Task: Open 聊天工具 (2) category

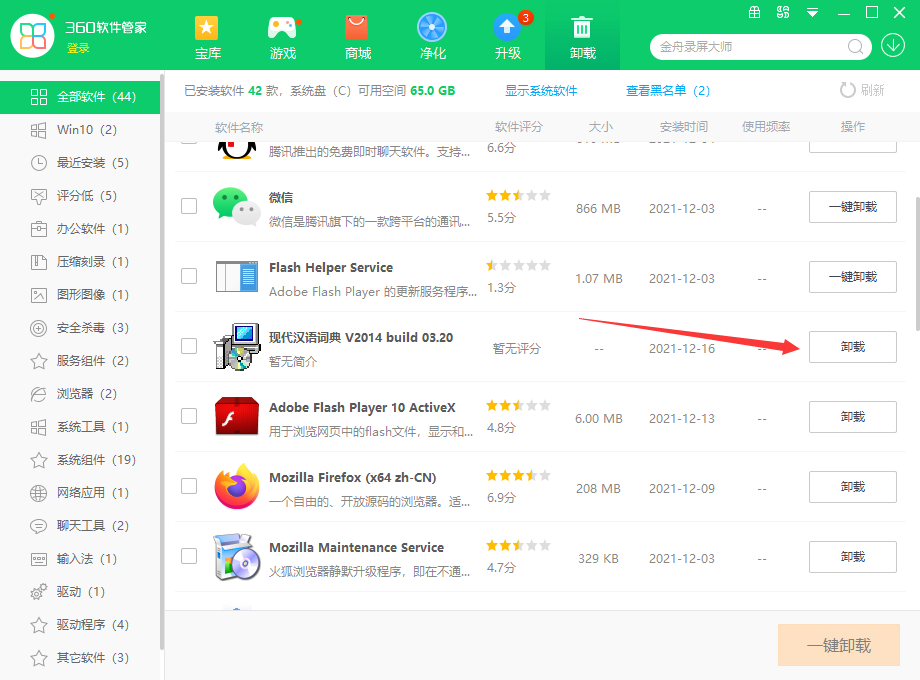Action: 80,526
